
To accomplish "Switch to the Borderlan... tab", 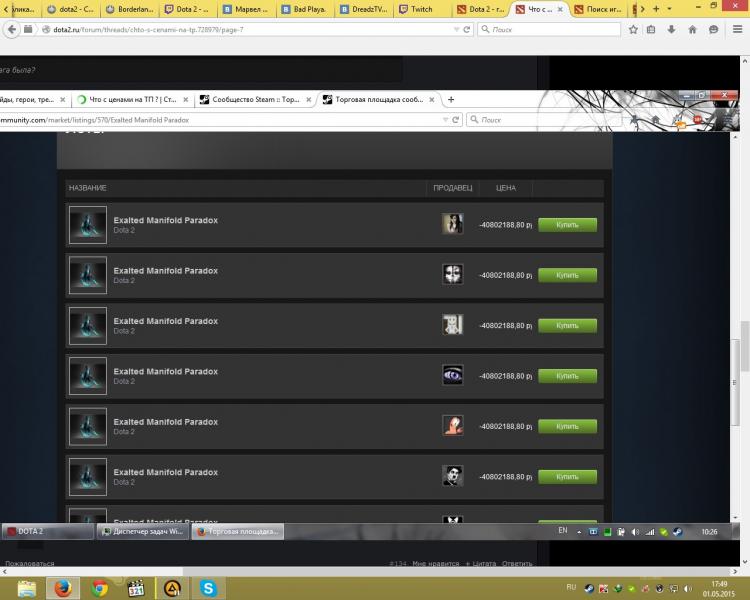I will click(x=130, y=9).
